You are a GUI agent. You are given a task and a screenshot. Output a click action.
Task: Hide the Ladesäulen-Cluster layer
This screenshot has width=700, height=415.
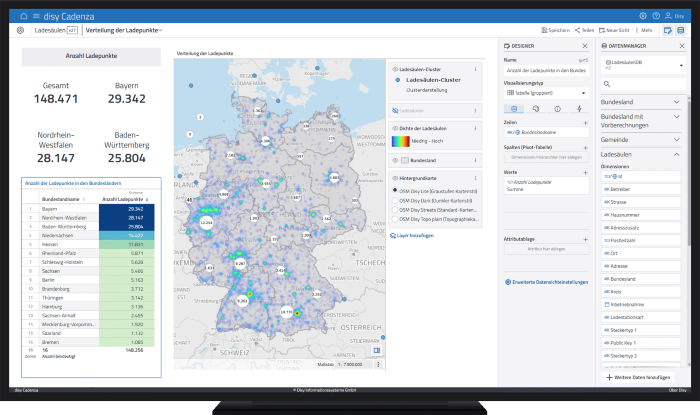coord(395,69)
